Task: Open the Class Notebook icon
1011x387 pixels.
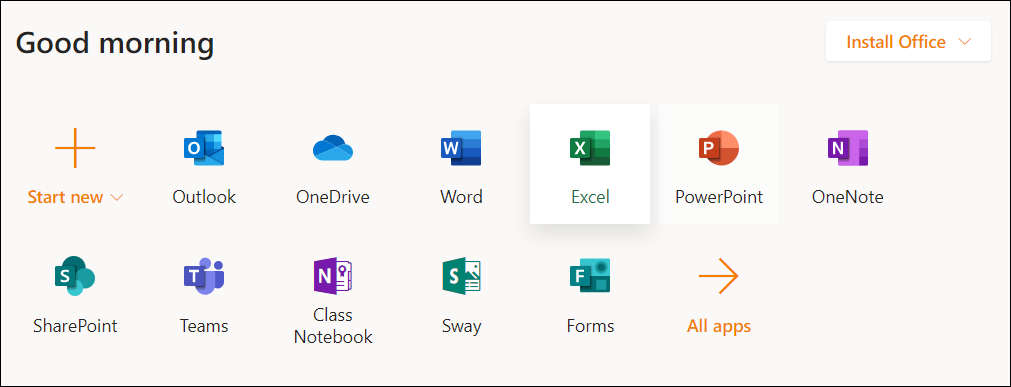Action: click(x=333, y=276)
